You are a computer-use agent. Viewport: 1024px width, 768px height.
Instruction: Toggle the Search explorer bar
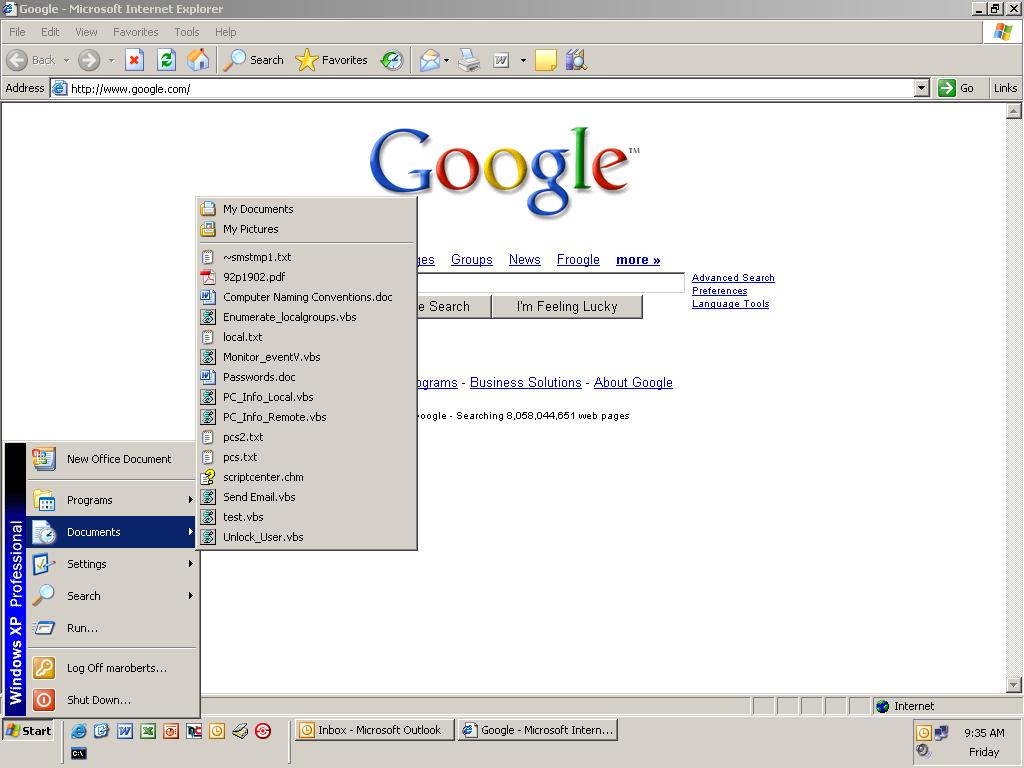point(253,60)
